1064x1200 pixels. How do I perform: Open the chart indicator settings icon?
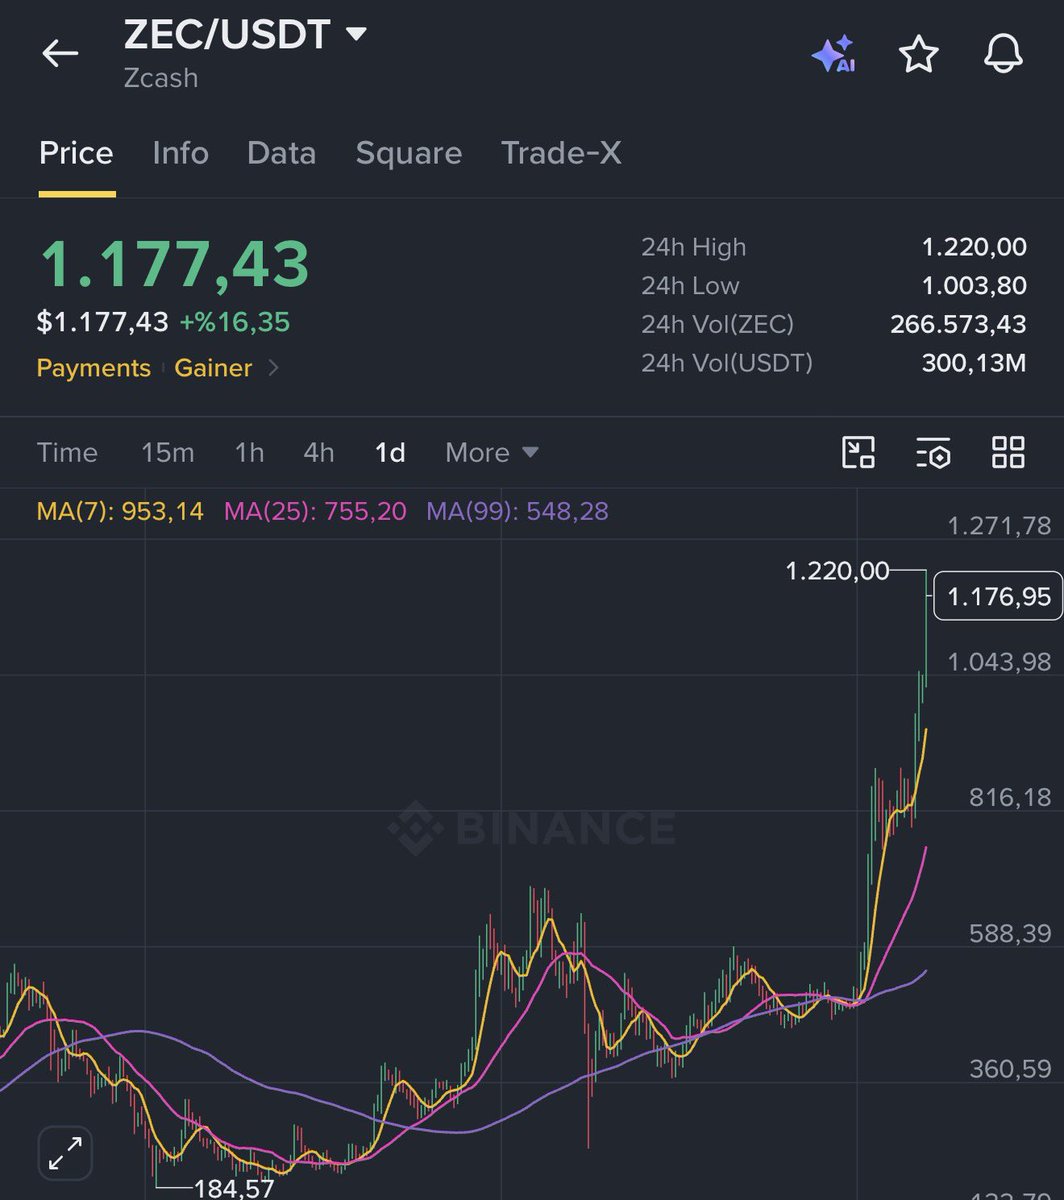[933, 452]
